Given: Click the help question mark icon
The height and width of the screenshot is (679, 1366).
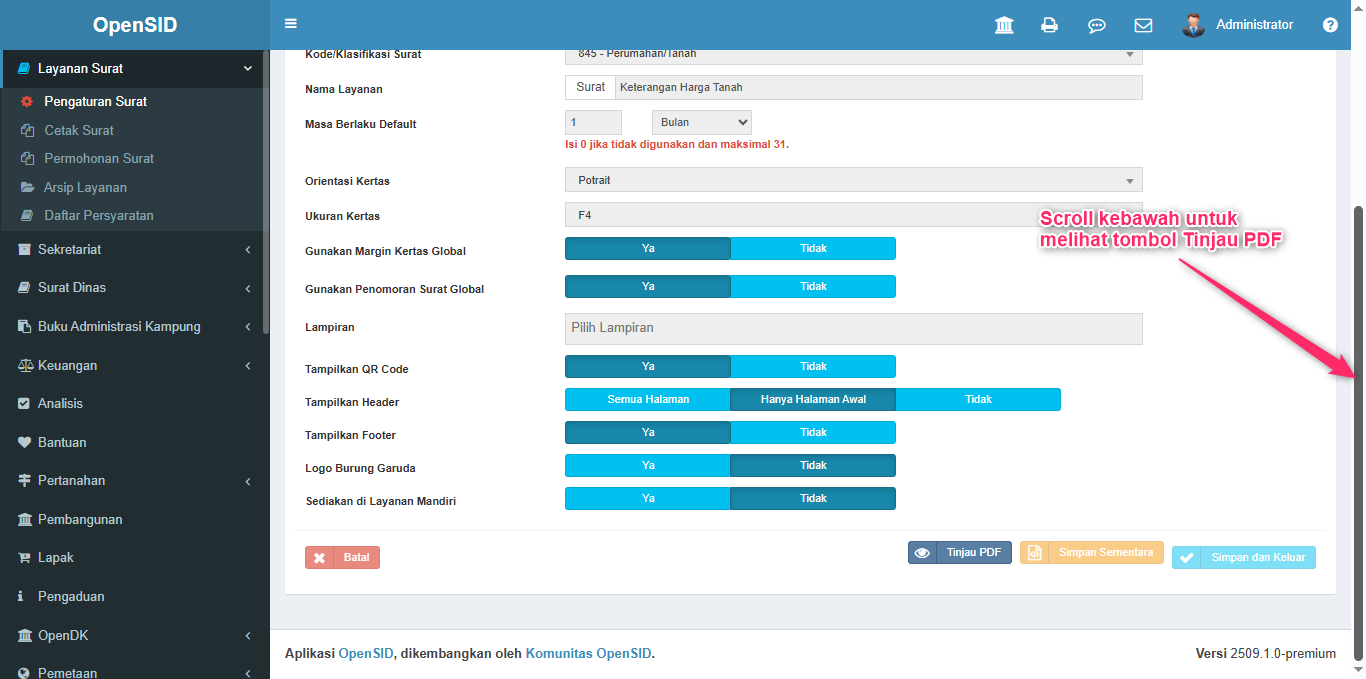Looking at the screenshot, I should tap(1330, 25).
